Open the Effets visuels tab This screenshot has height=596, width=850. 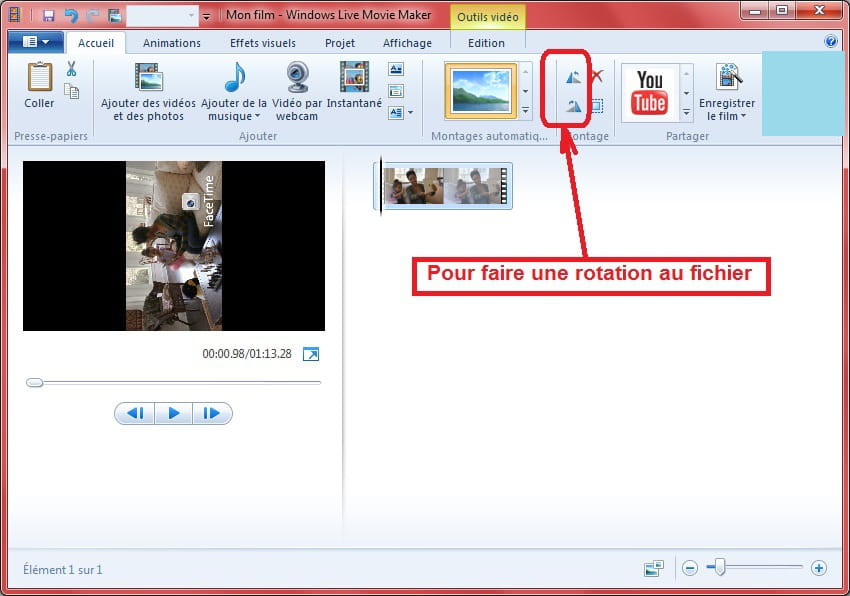(263, 43)
